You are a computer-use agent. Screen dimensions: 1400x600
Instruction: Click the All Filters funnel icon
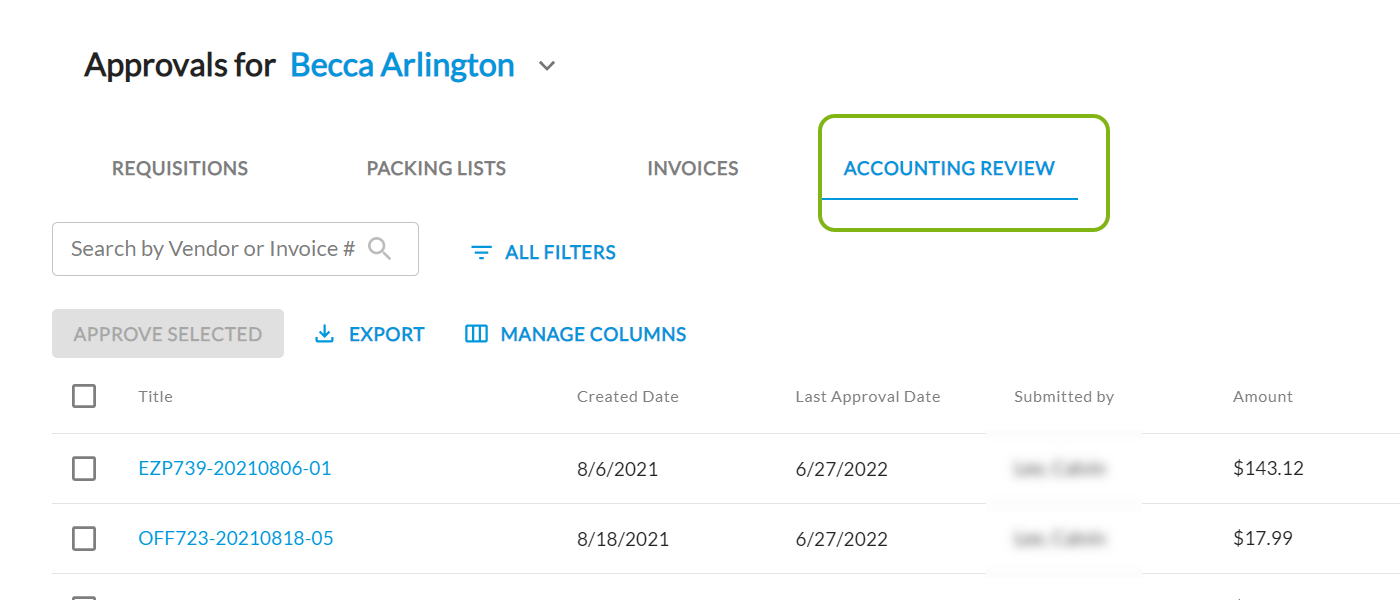(481, 253)
